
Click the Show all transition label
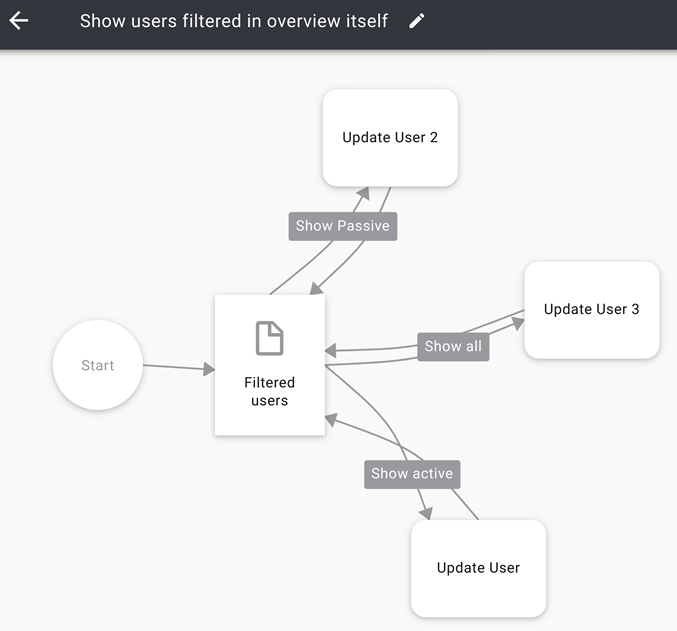click(x=453, y=346)
